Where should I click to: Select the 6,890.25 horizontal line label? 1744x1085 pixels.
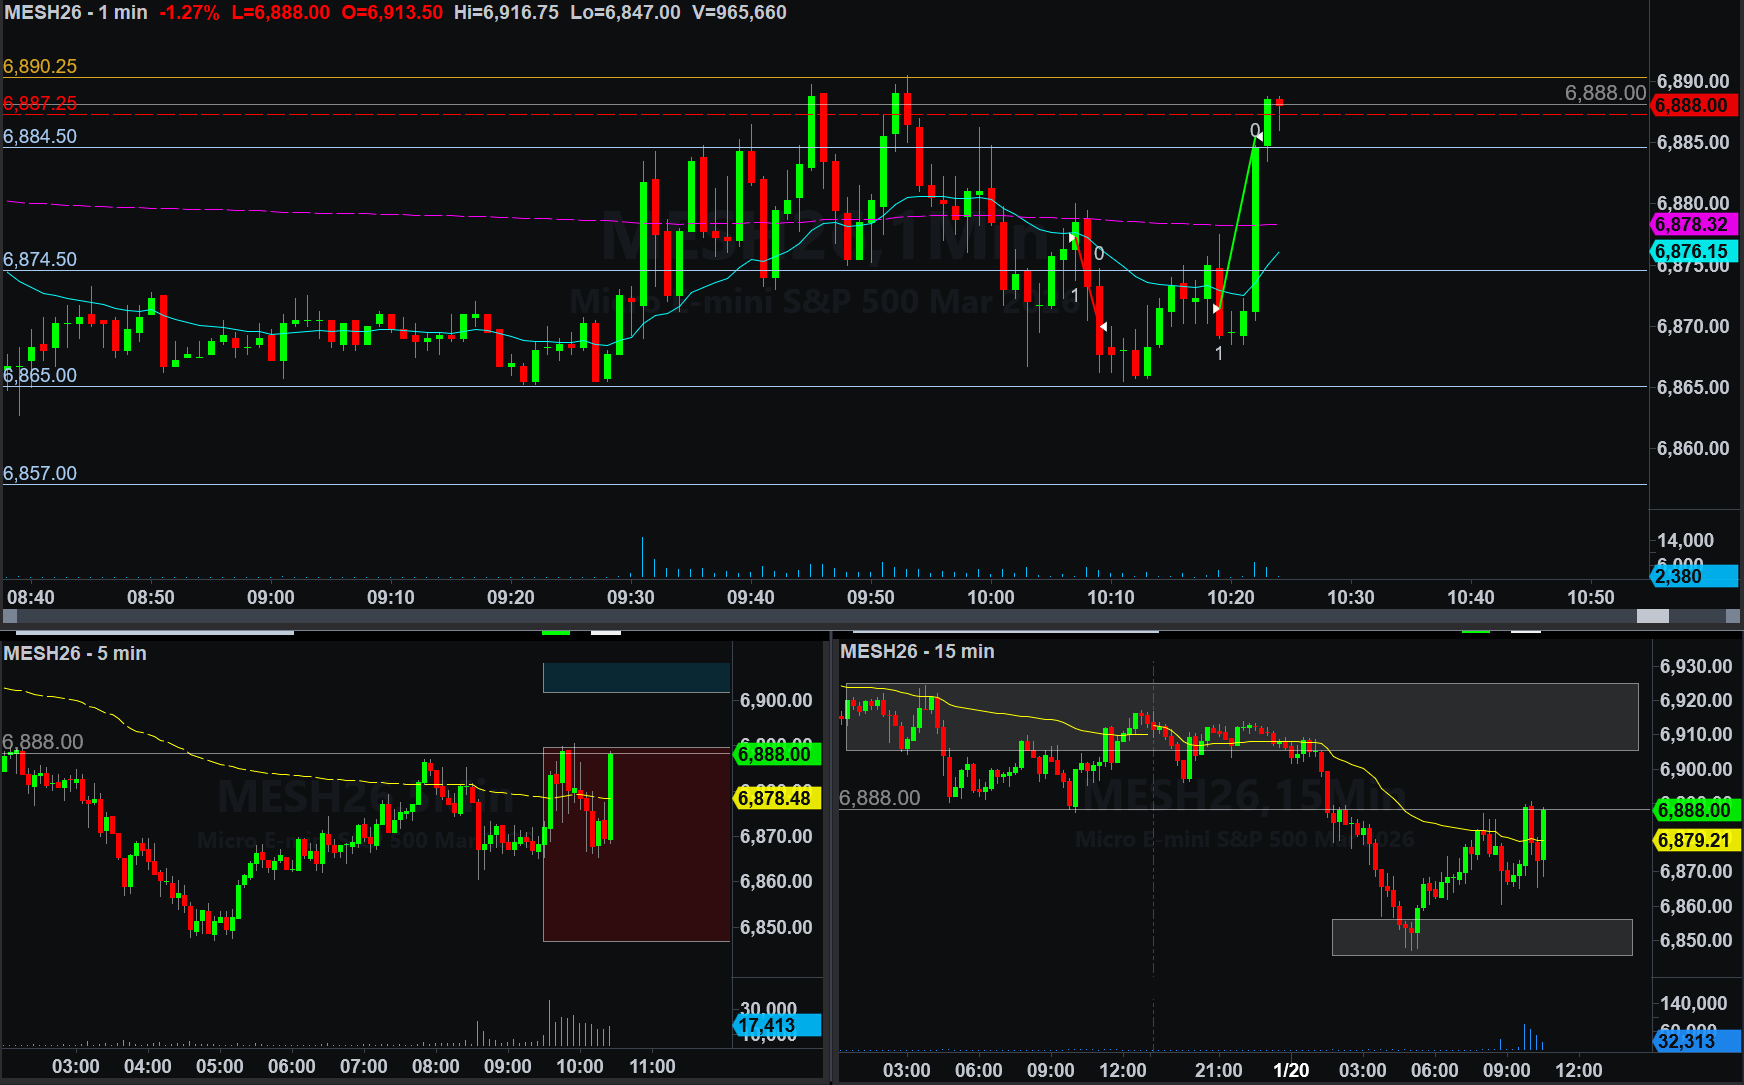click(40, 66)
